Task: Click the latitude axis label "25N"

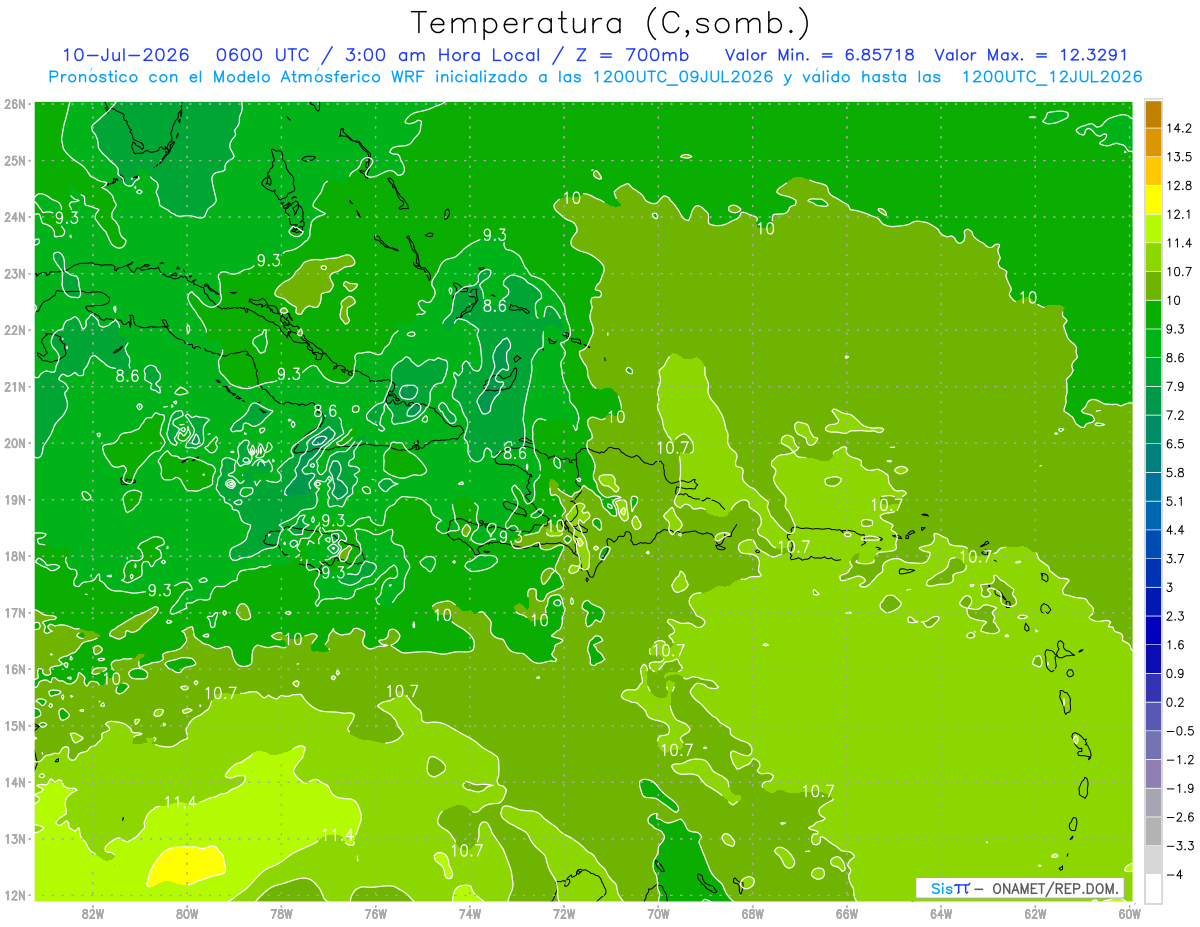Action: click(x=14, y=160)
